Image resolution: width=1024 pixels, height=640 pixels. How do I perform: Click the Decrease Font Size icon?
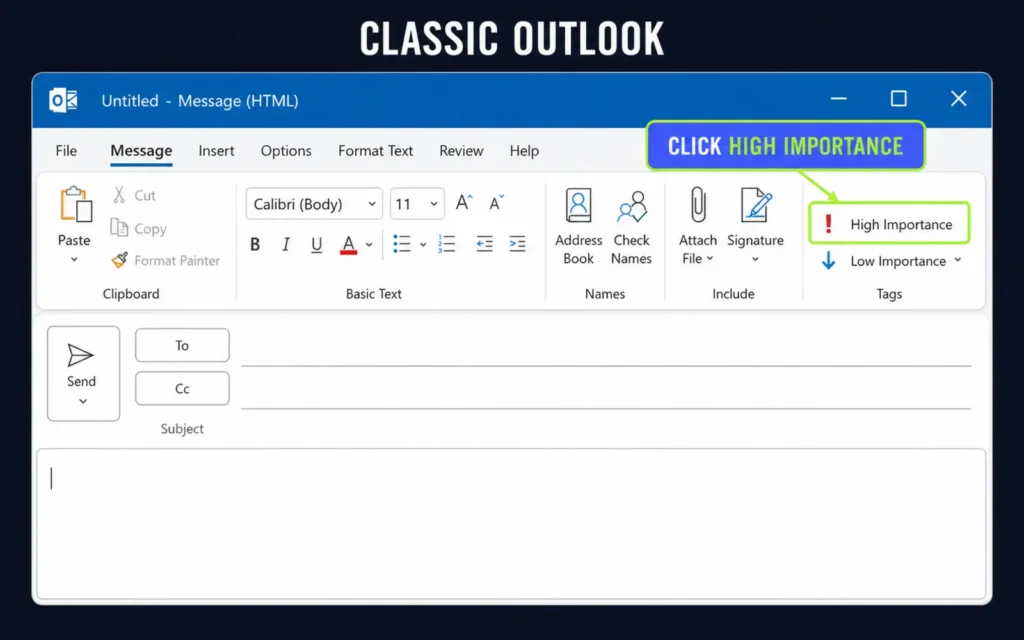pyautogui.click(x=496, y=202)
